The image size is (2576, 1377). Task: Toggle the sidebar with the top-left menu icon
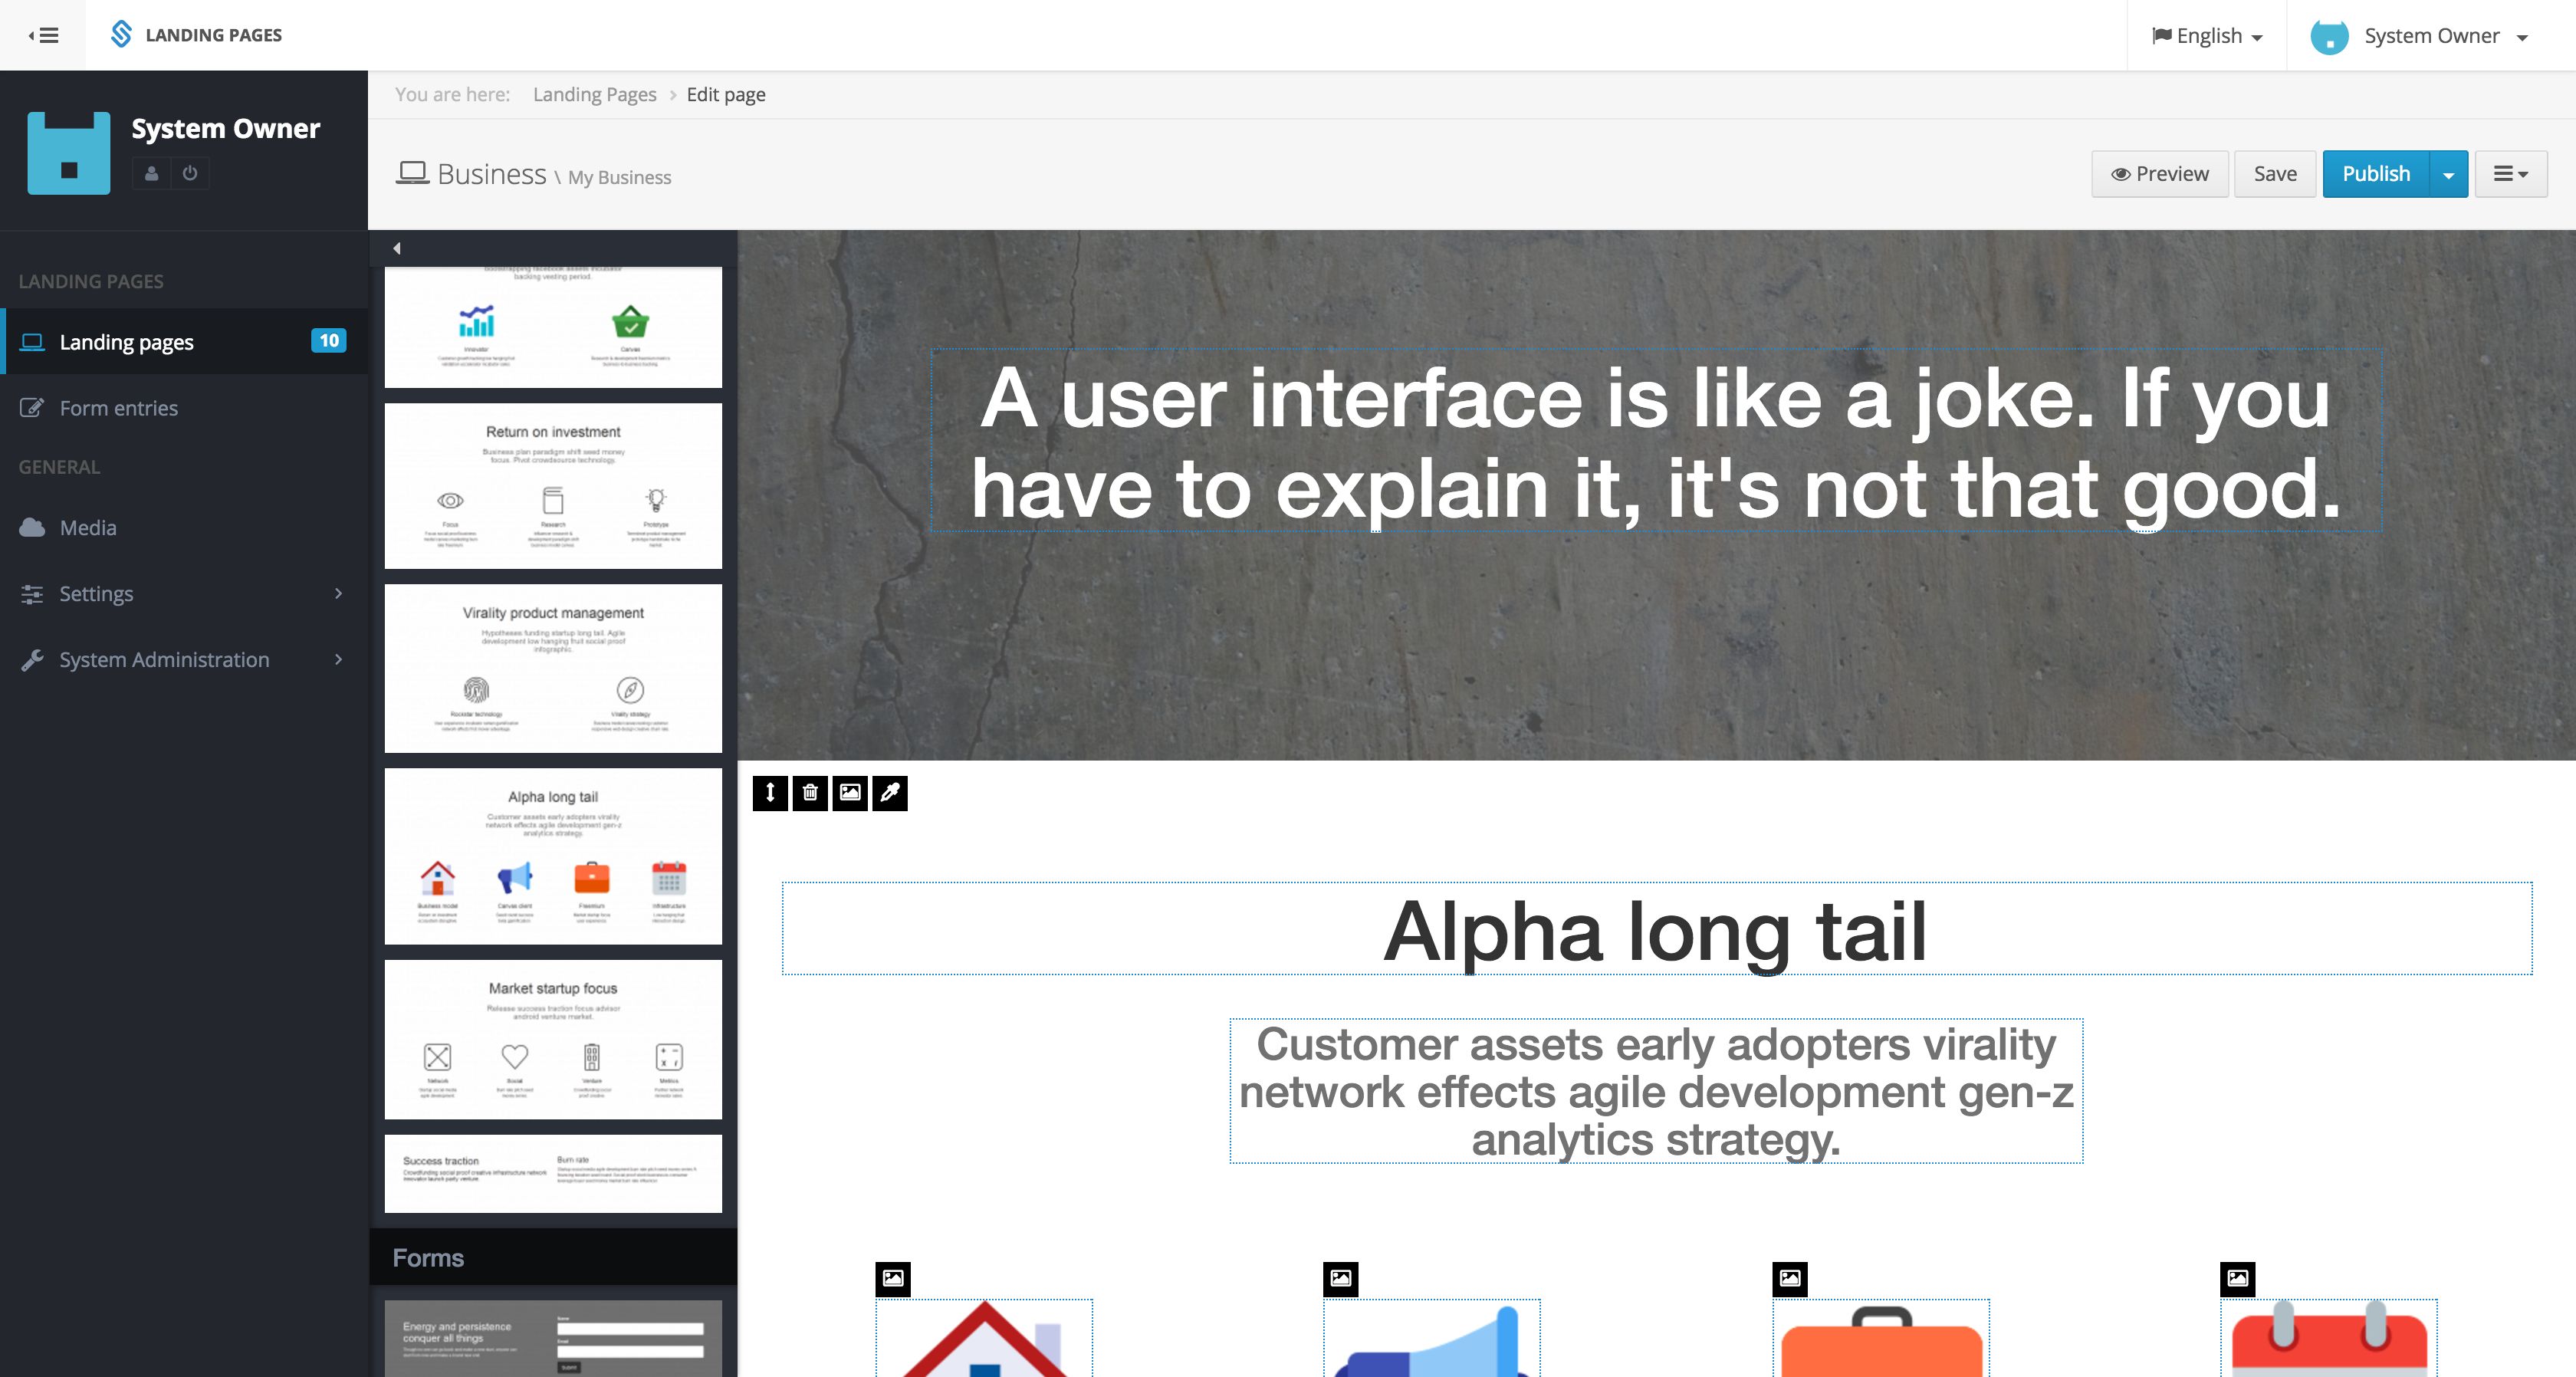[43, 35]
